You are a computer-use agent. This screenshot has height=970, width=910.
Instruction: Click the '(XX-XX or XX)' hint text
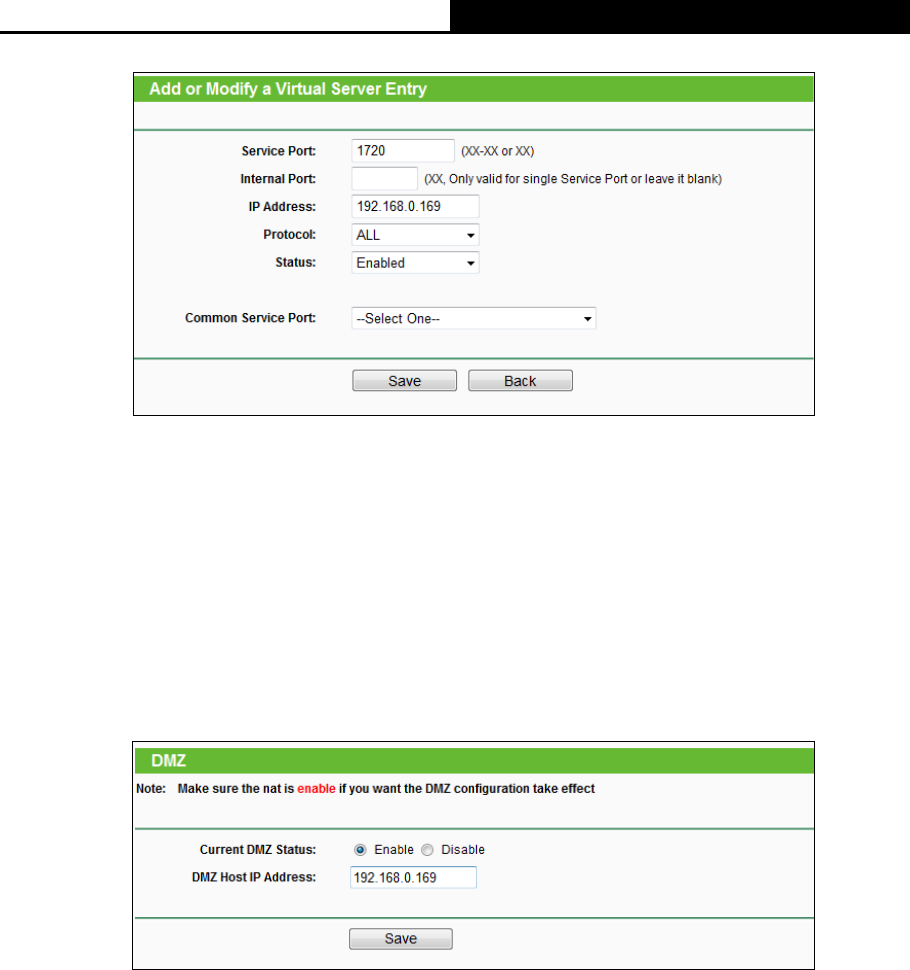coord(497,151)
